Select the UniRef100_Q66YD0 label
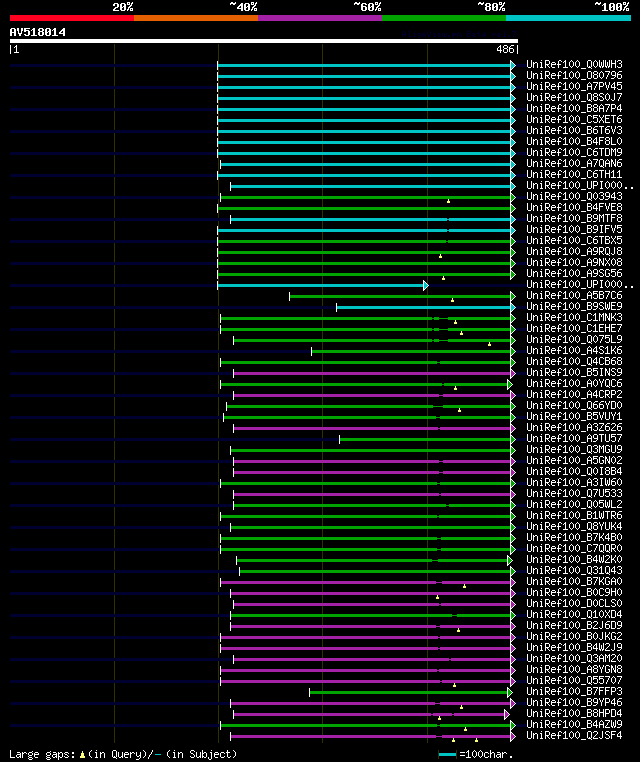 point(574,406)
